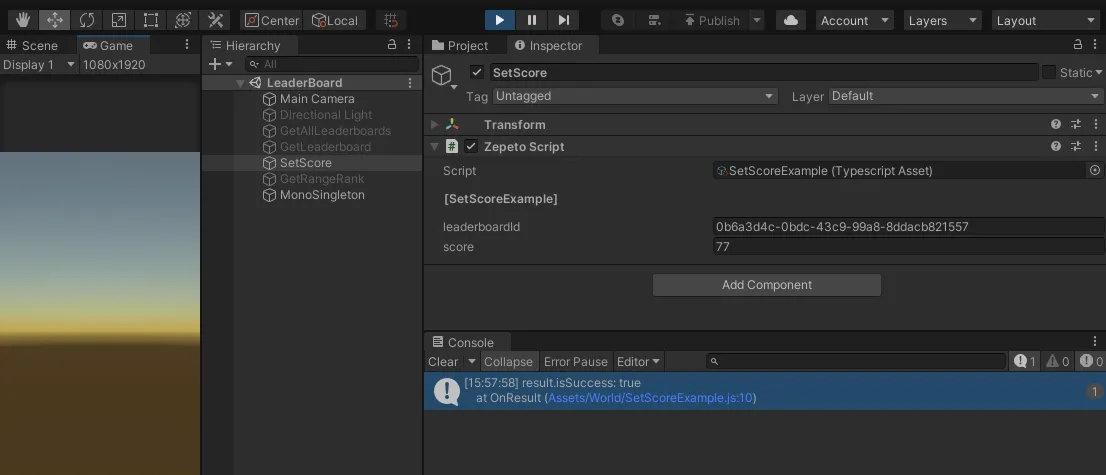Select the Scale tool
This screenshot has height=475, width=1106.
119,20
